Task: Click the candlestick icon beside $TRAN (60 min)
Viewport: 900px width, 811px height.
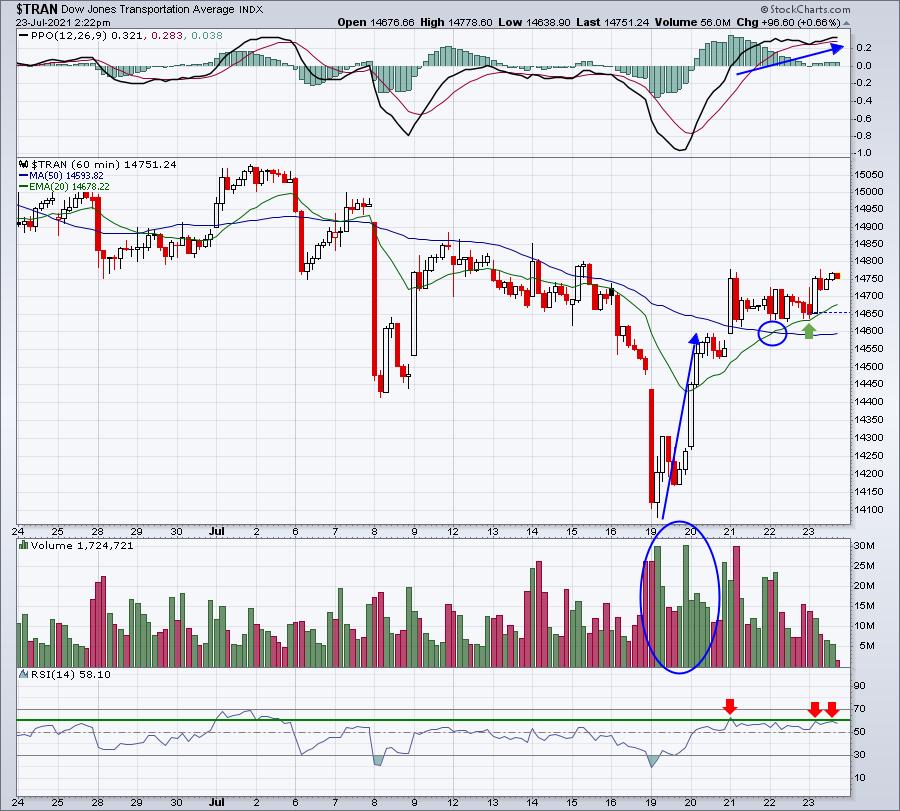Action: pyautogui.click(x=24, y=164)
